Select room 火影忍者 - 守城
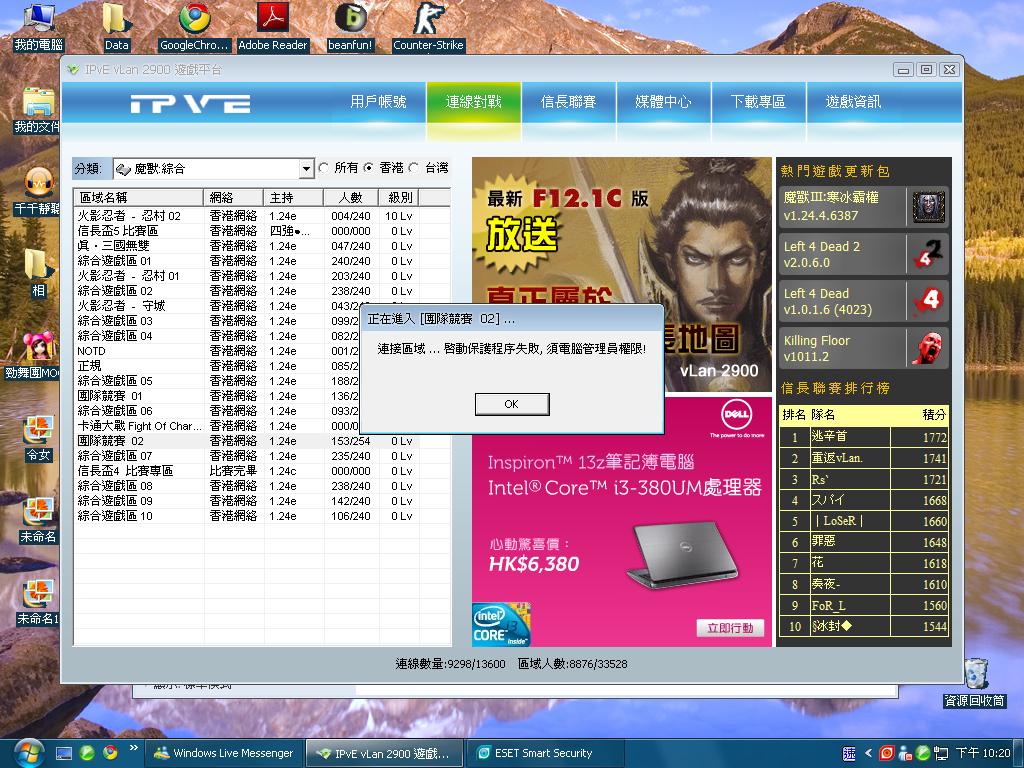This screenshot has height=768, width=1024. pyautogui.click(x=216, y=306)
